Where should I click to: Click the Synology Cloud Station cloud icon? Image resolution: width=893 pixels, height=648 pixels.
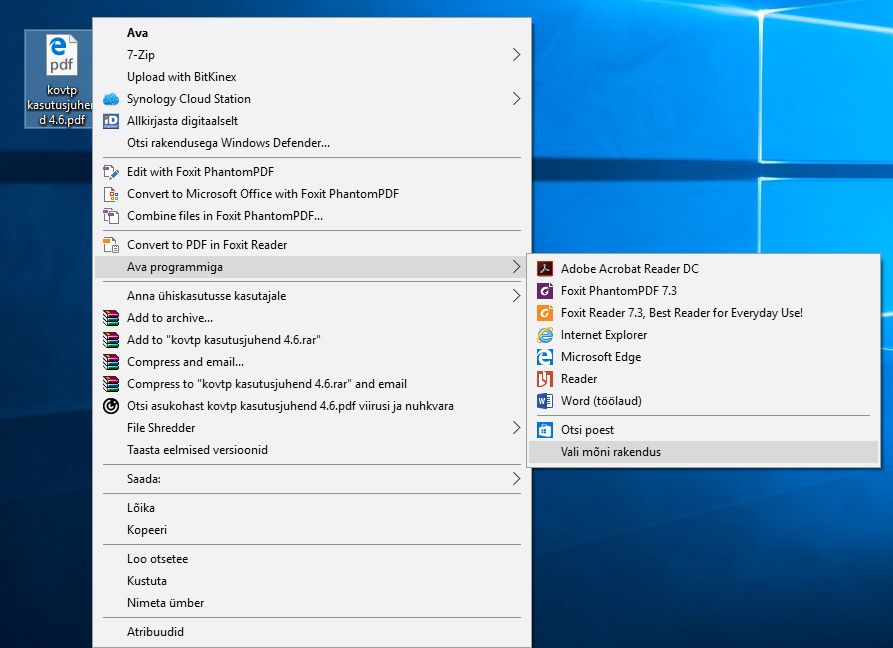point(111,99)
